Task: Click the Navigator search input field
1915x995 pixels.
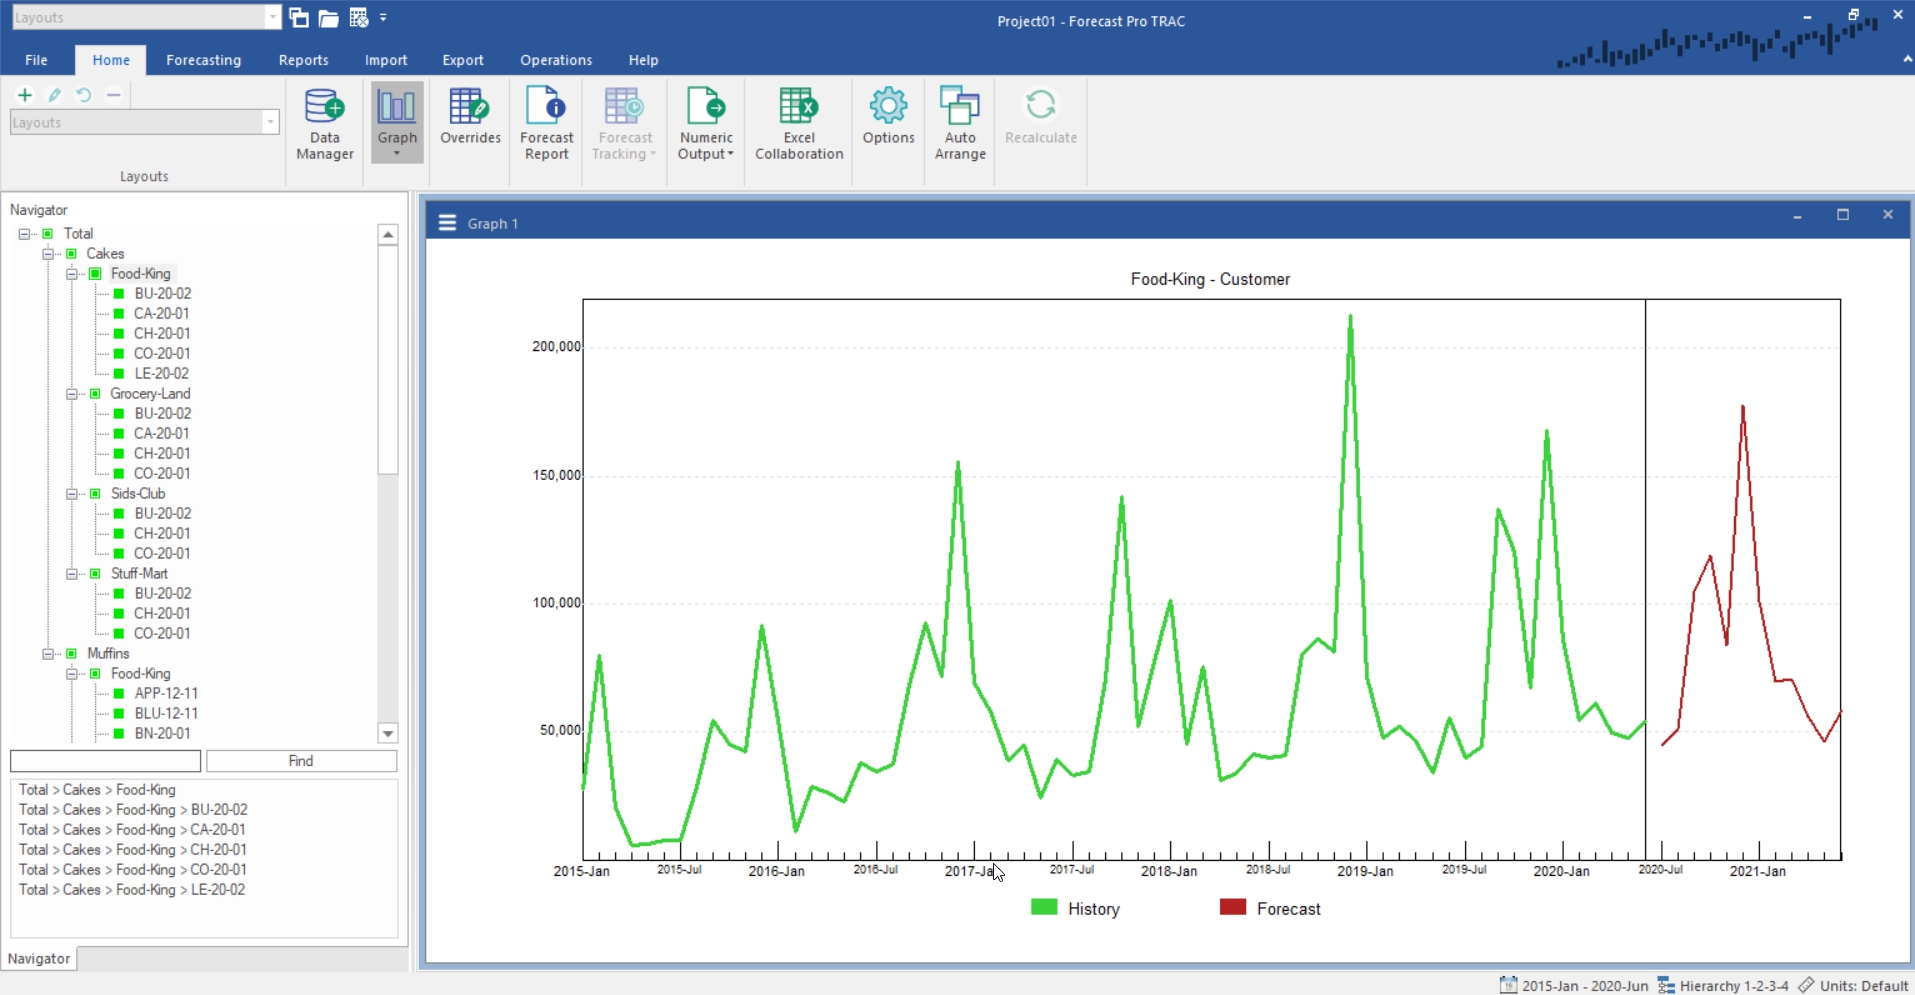Action: click(105, 761)
